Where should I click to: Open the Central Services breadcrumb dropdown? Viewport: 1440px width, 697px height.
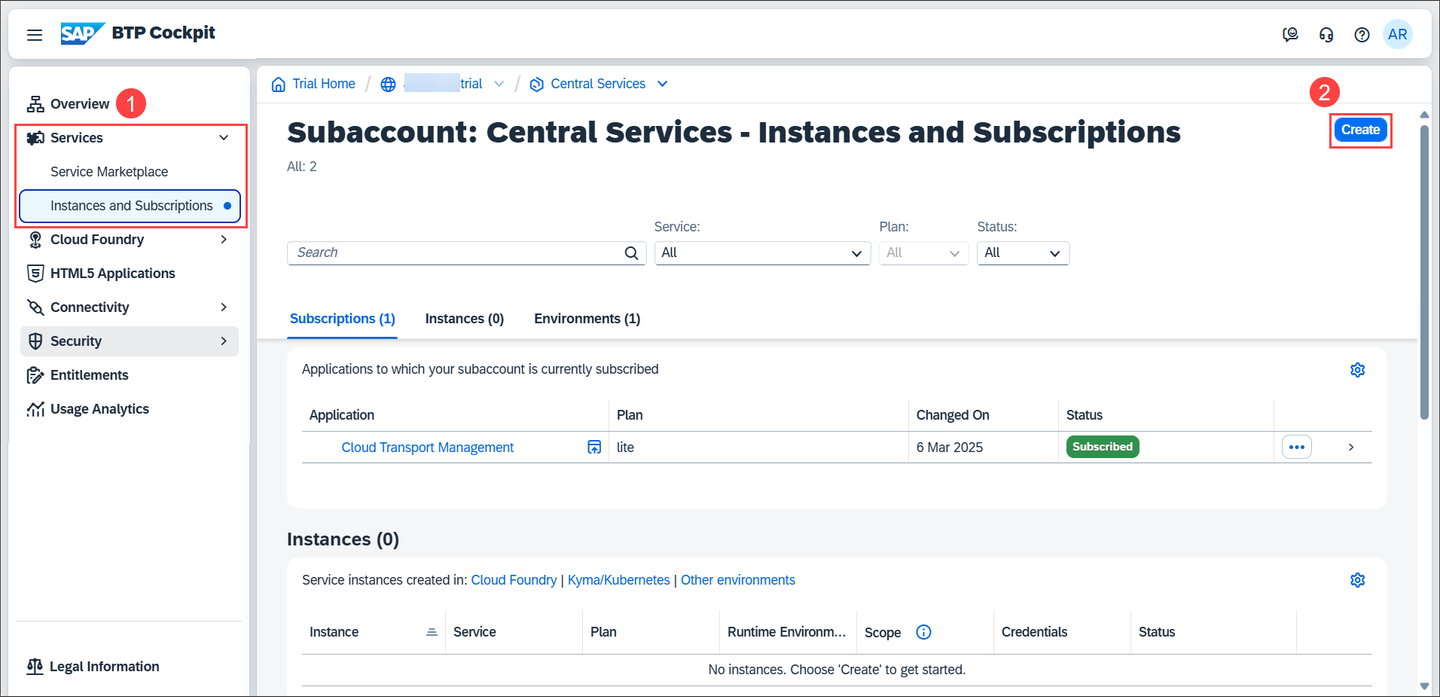662,84
